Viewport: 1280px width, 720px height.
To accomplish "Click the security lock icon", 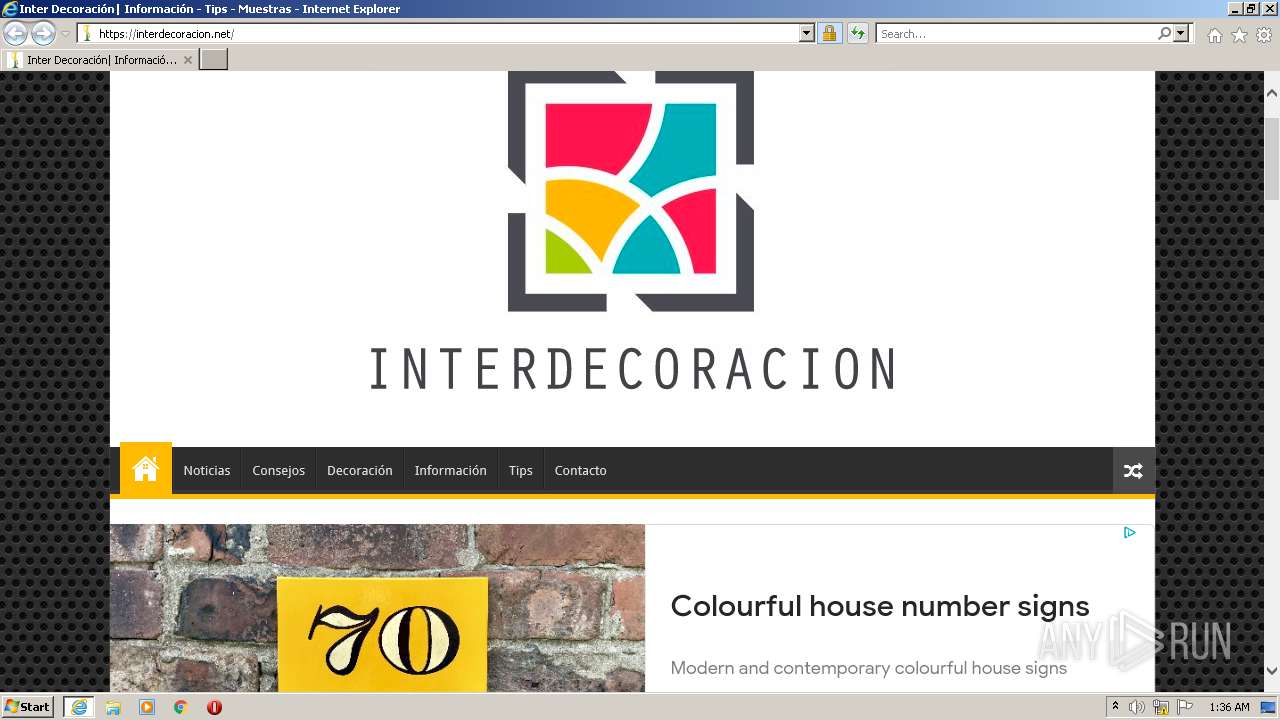I will pyautogui.click(x=829, y=33).
